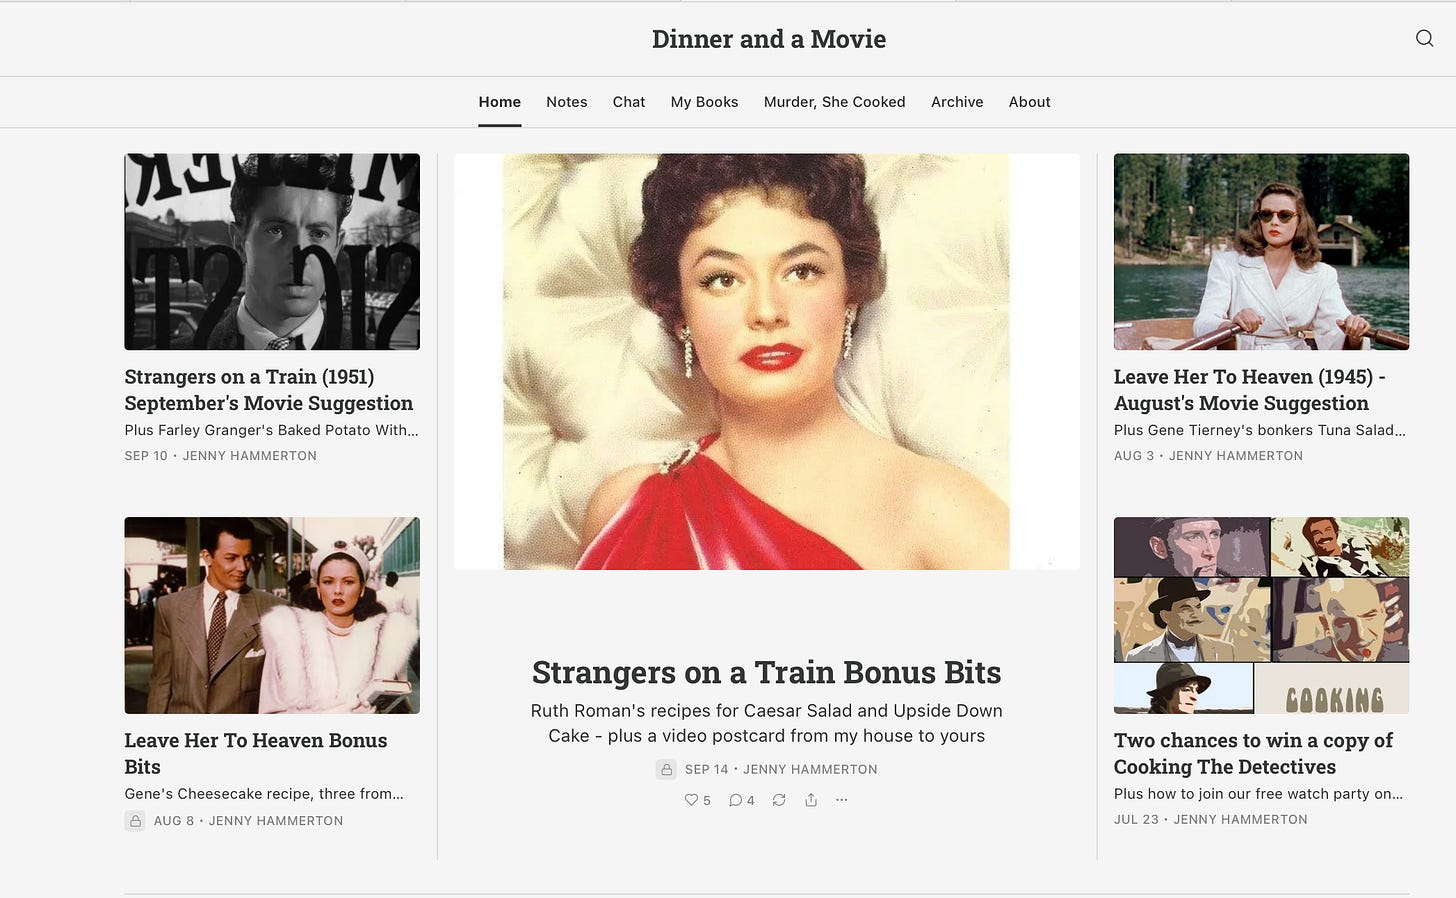Open the Chat tab

[629, 102]
